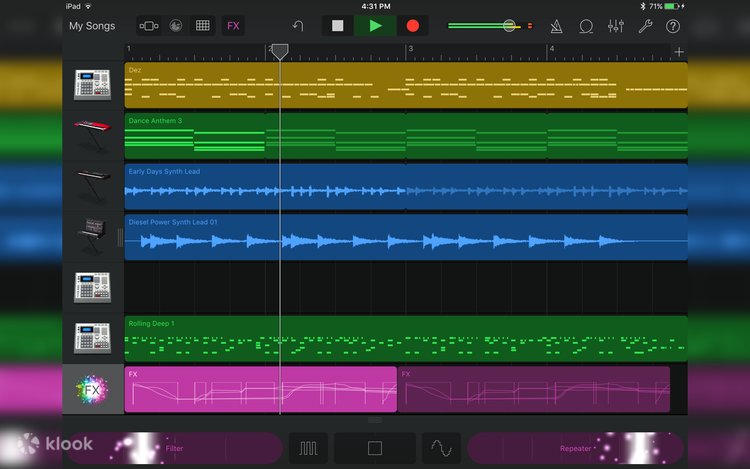Screen dimensions: 750x469
Task: Tap the Repeater effect pad
Action: click(574, 448)
